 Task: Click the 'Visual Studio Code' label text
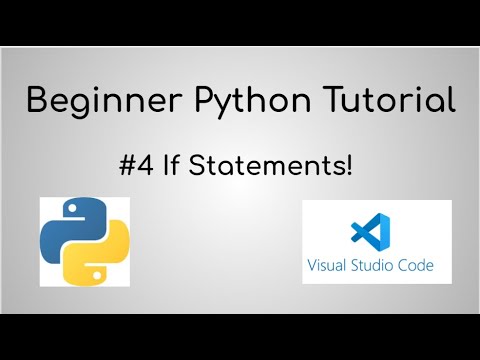point(370,265)
